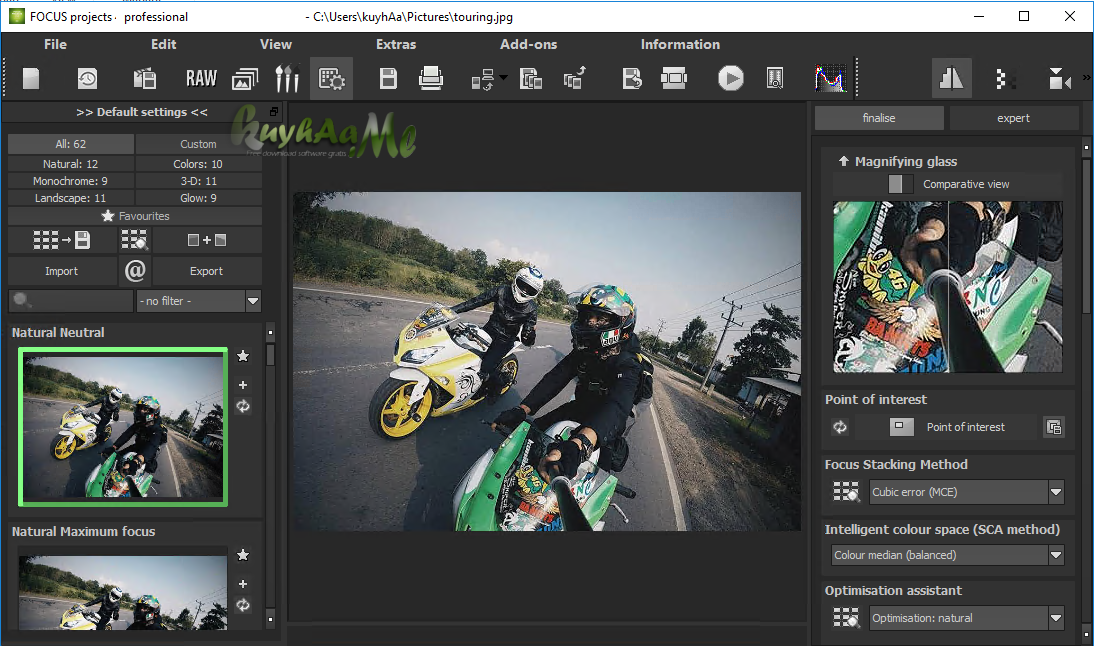Click the play button in toolbar
Viewport: 1094px width, 646px height.
pos(730,78)
